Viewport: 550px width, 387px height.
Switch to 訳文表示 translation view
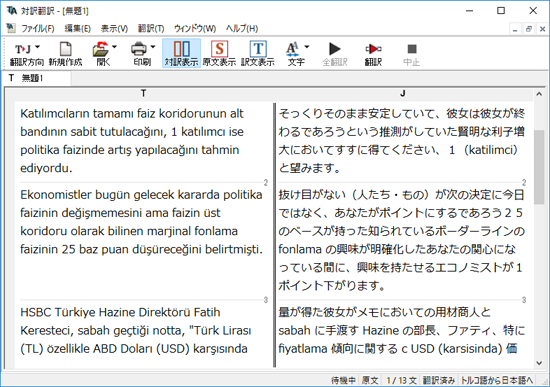(258, 53)
